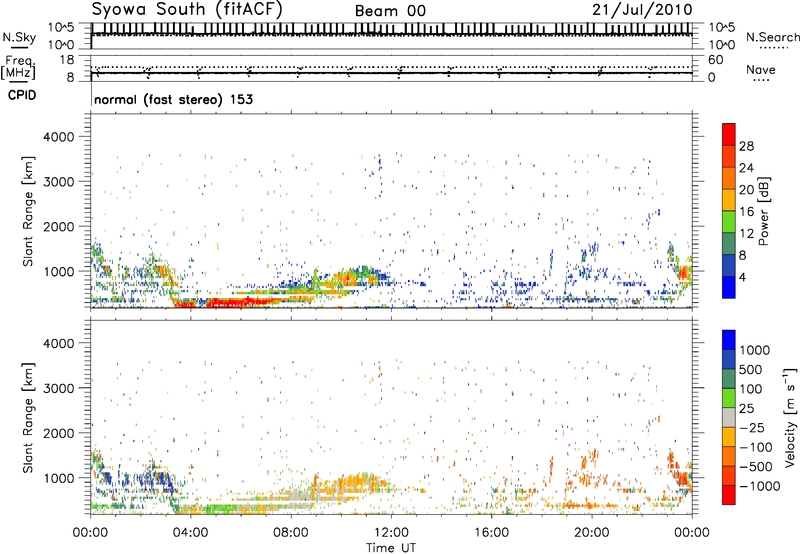Click the '18' tick on the frequency axis

pyautogui.click(x=67, y=60)
